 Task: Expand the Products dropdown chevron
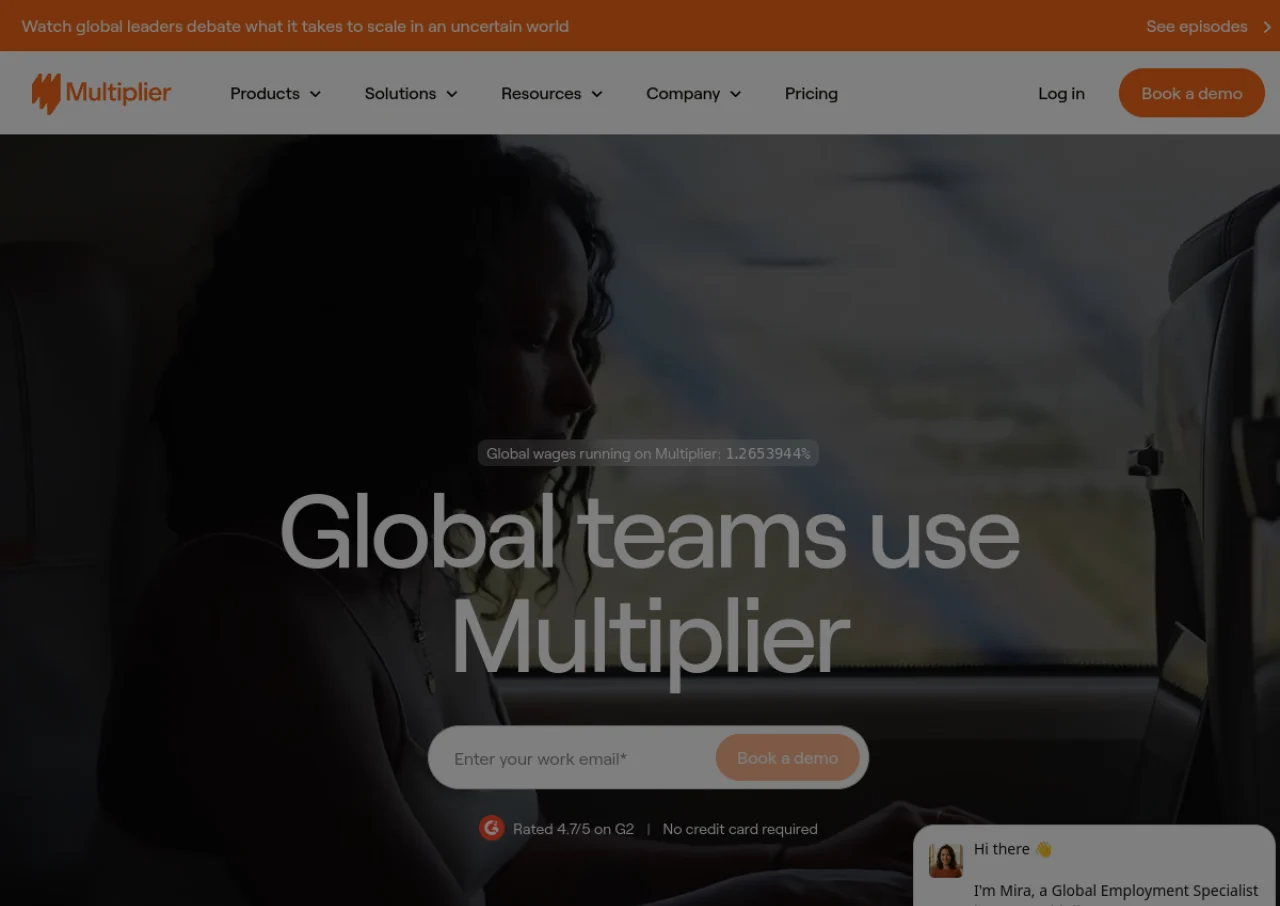315,94
